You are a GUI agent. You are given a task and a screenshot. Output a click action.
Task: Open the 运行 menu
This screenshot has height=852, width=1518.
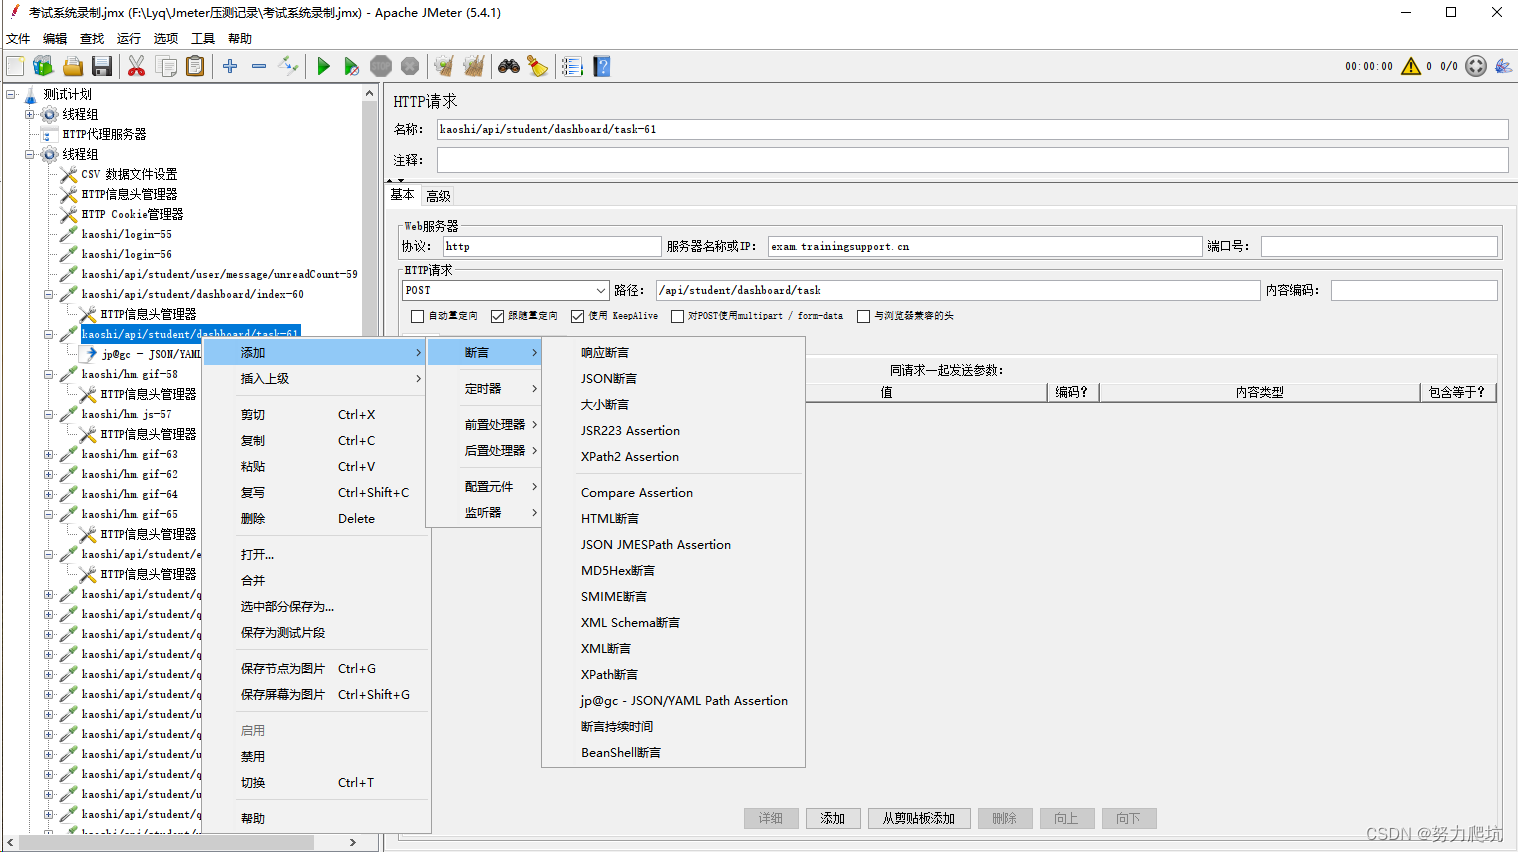(x=129, y=39)
